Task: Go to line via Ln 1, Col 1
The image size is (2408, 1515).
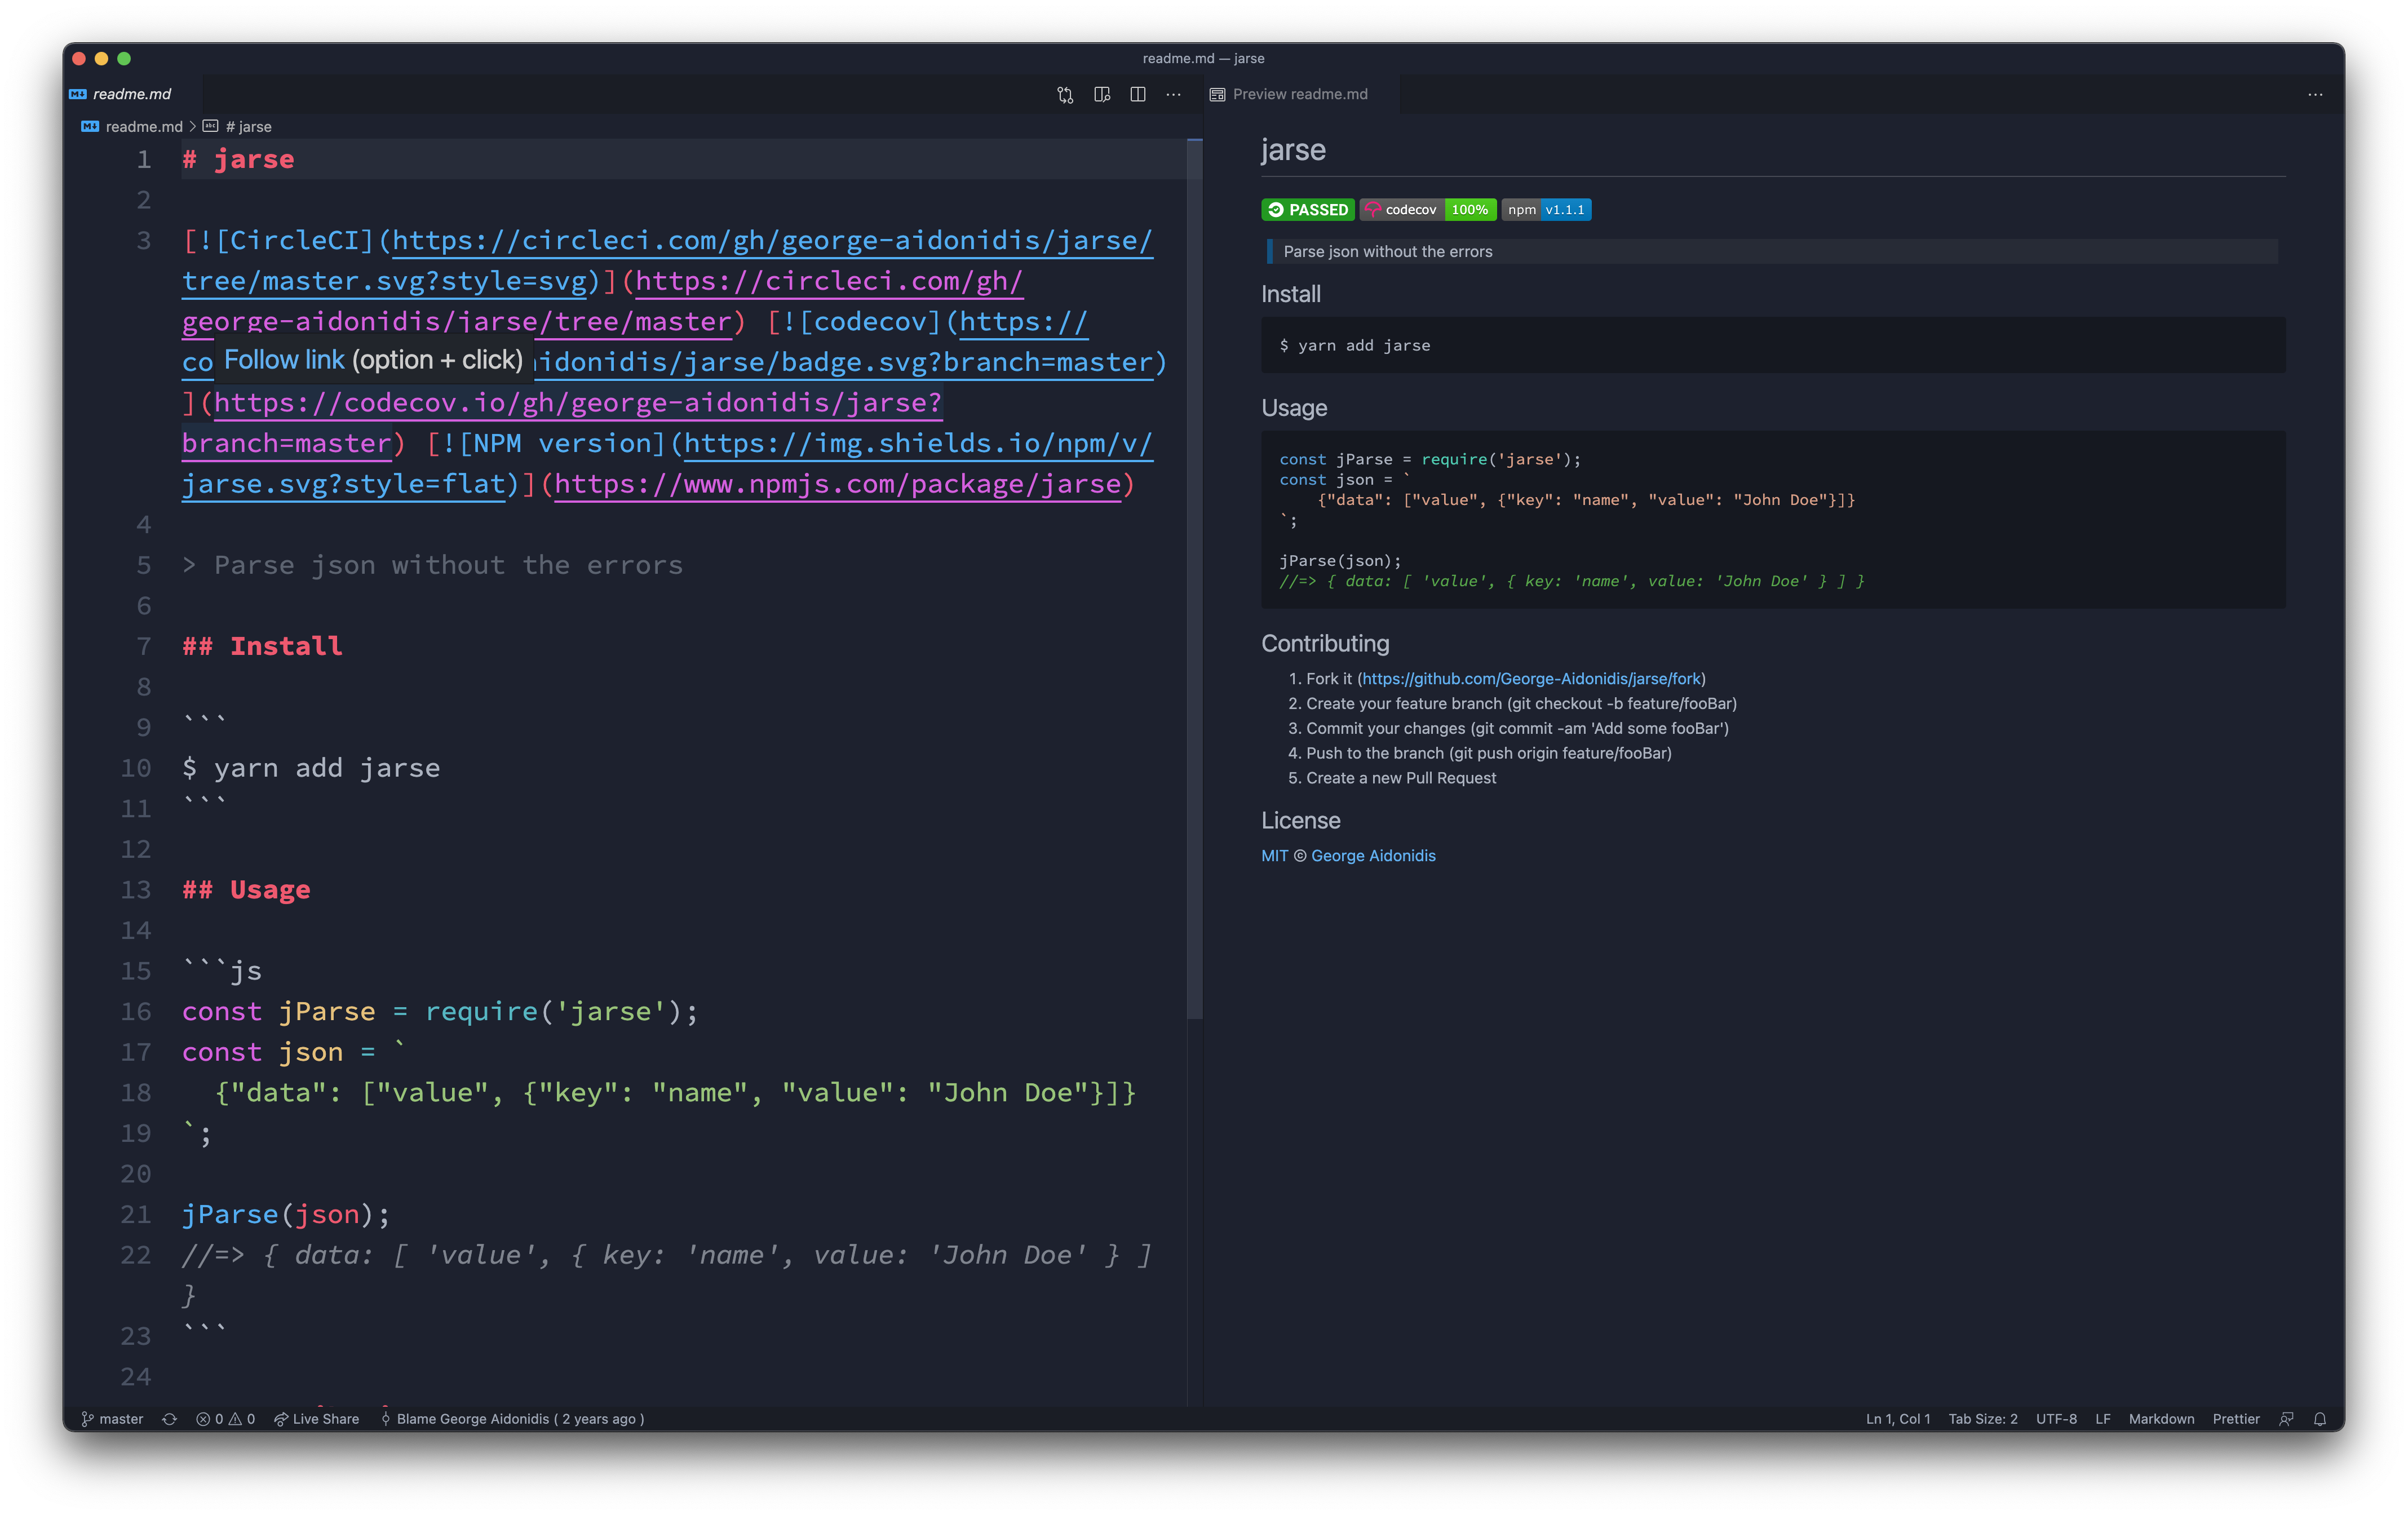Action: click(x=1897, y=1418)
